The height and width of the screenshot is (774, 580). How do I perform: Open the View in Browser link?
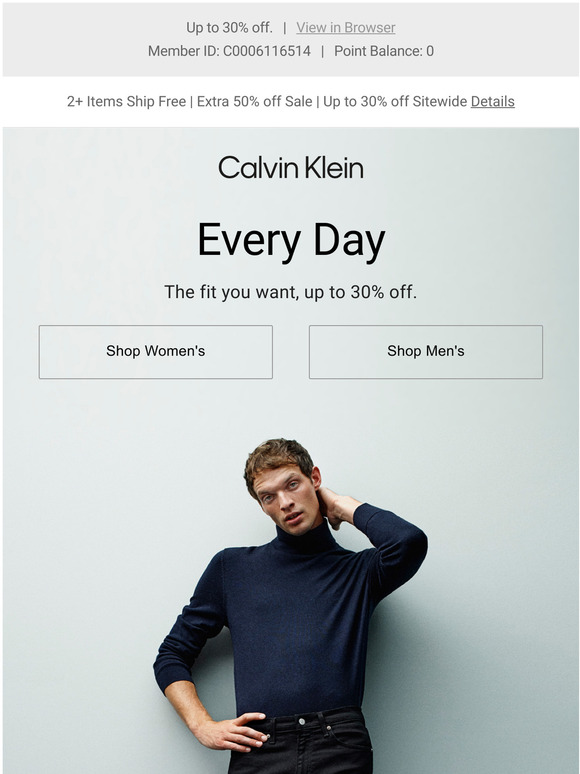tap(346, 28)
